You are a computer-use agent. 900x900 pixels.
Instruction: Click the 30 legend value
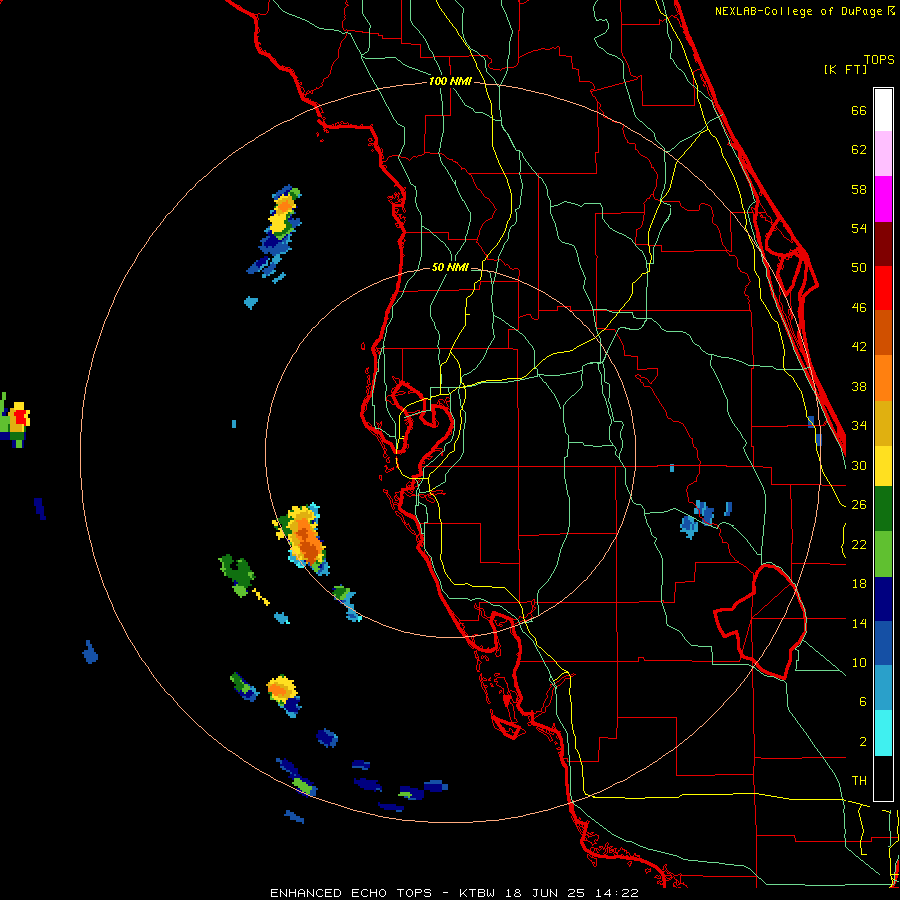[859, 465]
